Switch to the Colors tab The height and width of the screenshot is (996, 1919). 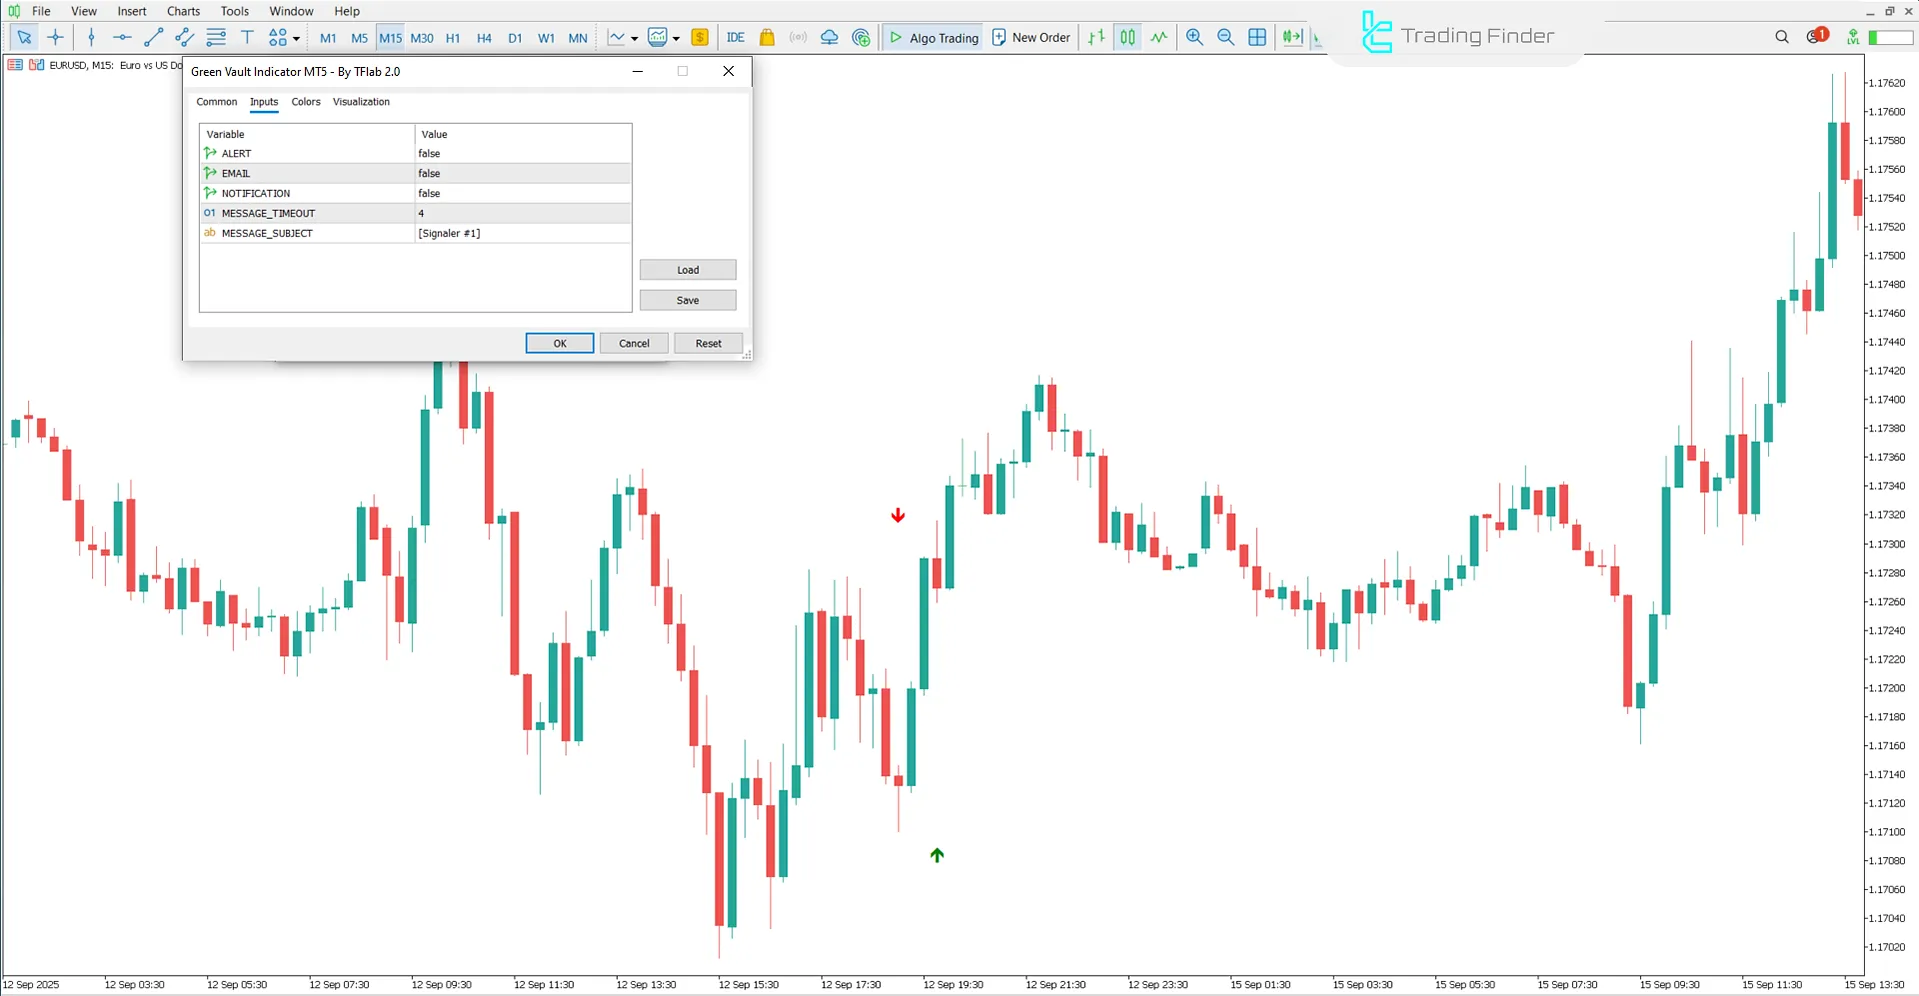[306, 101]
